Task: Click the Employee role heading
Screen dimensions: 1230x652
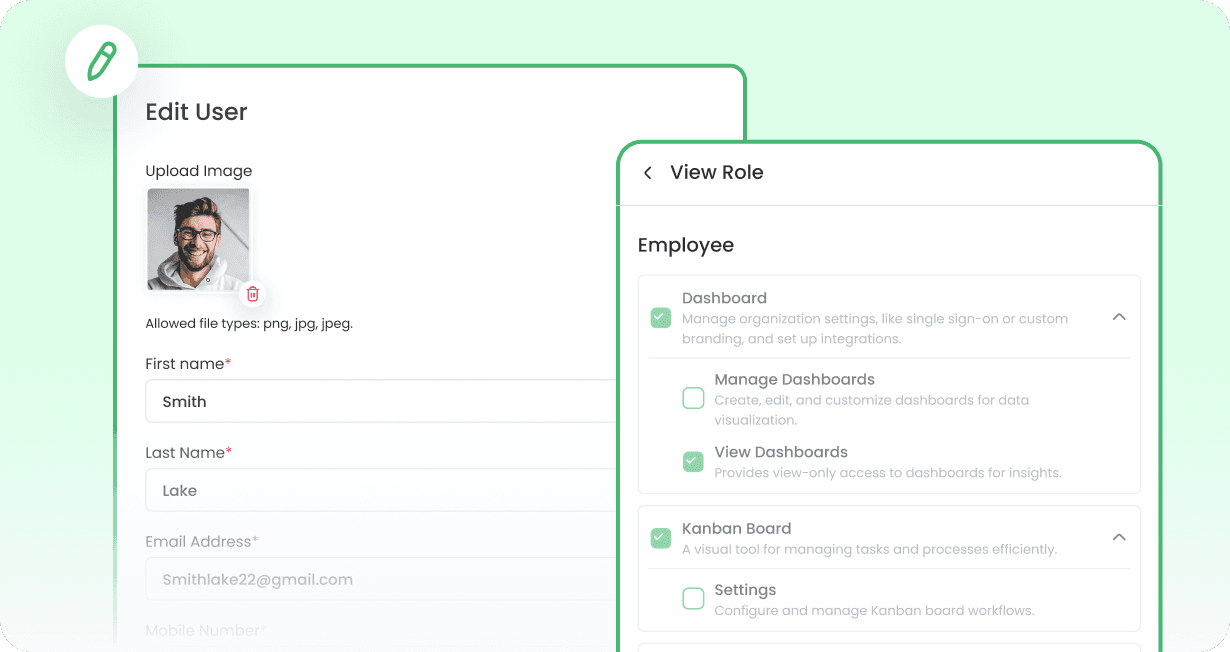Action: (x=686, y=245)
